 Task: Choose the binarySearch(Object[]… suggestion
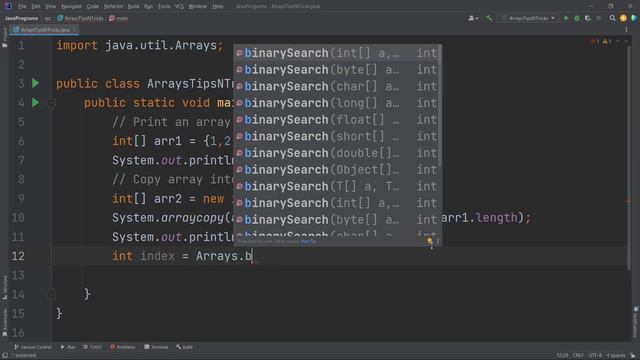(337, 170)
